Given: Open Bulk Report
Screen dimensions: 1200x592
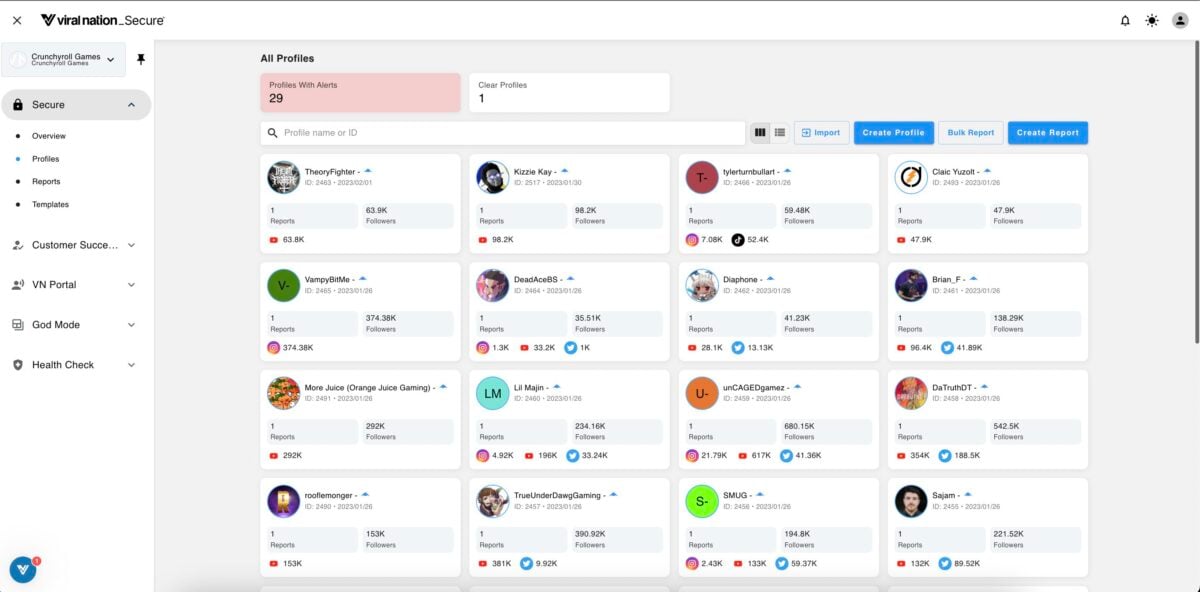Looking at the screenshot, I should [x=970, y=132].
